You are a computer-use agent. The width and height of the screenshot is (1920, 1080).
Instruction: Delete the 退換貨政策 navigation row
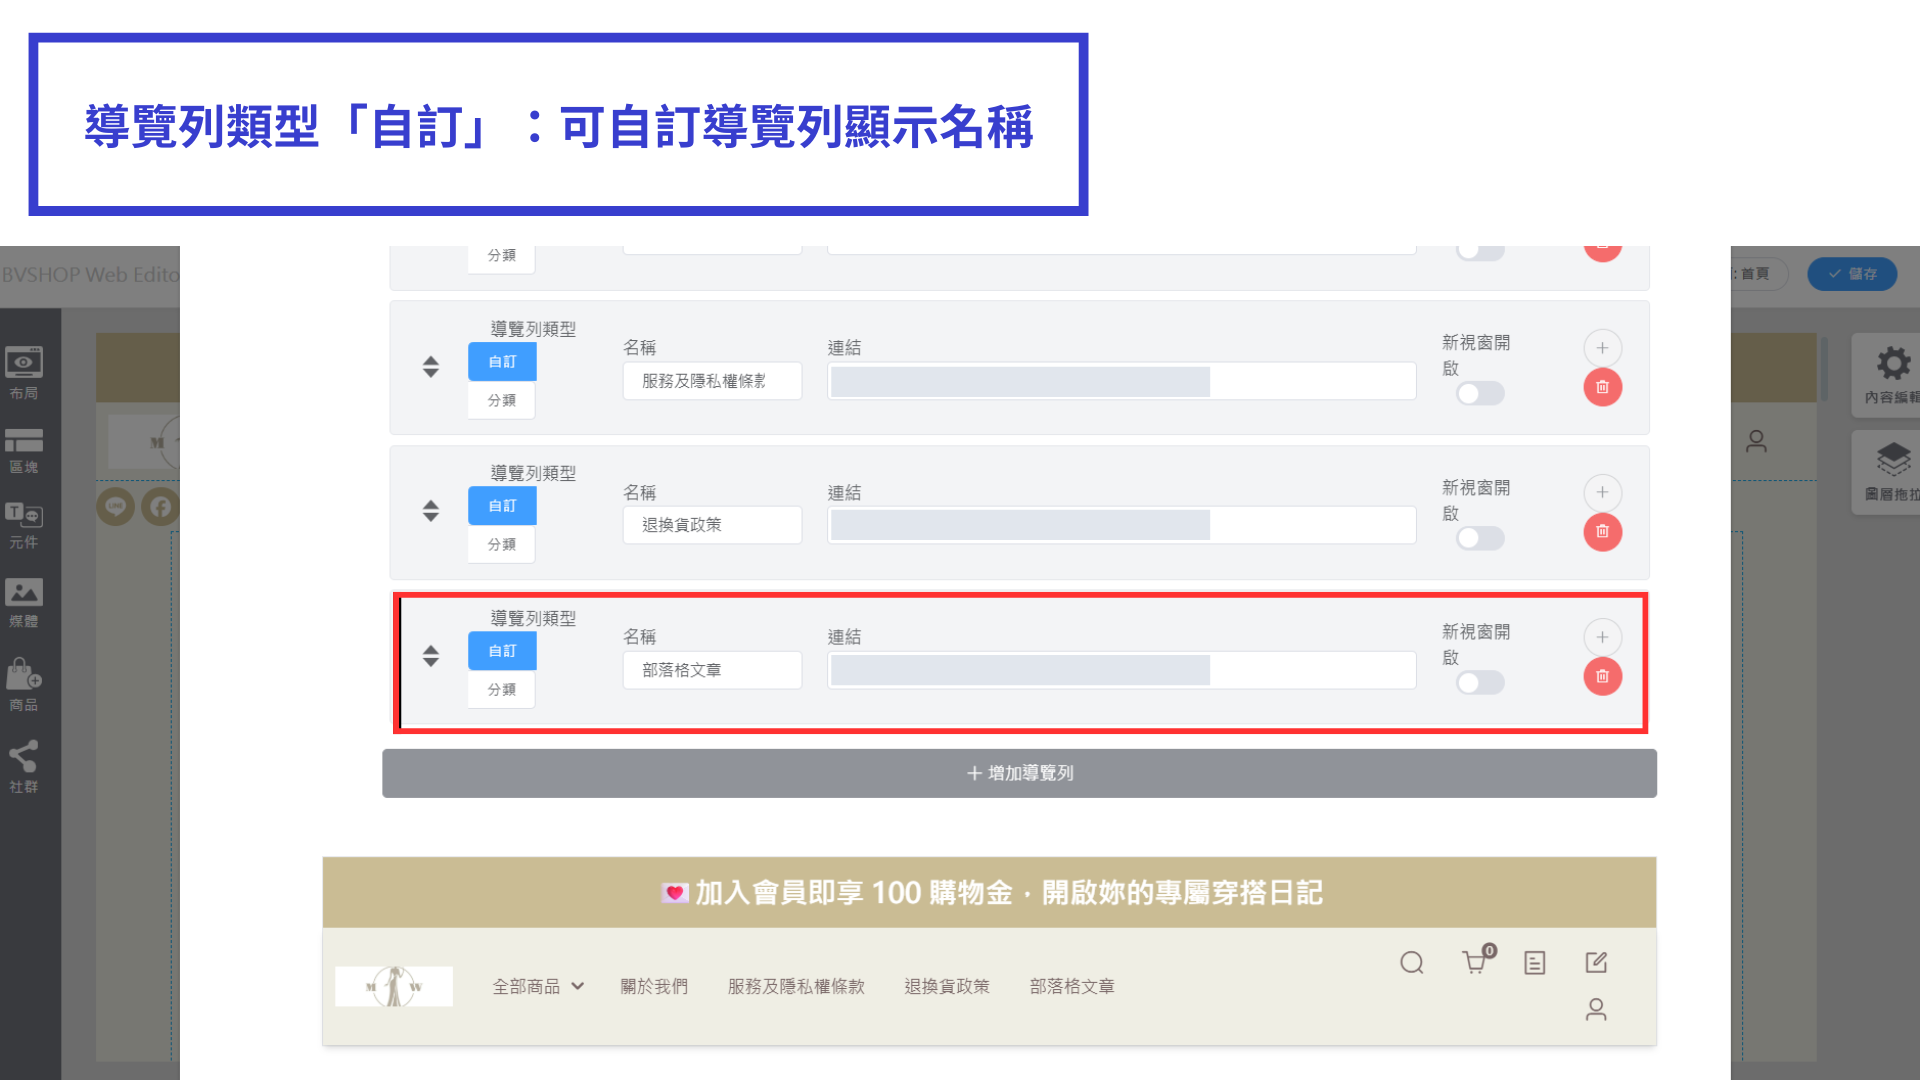click(x=1602, y=531)
